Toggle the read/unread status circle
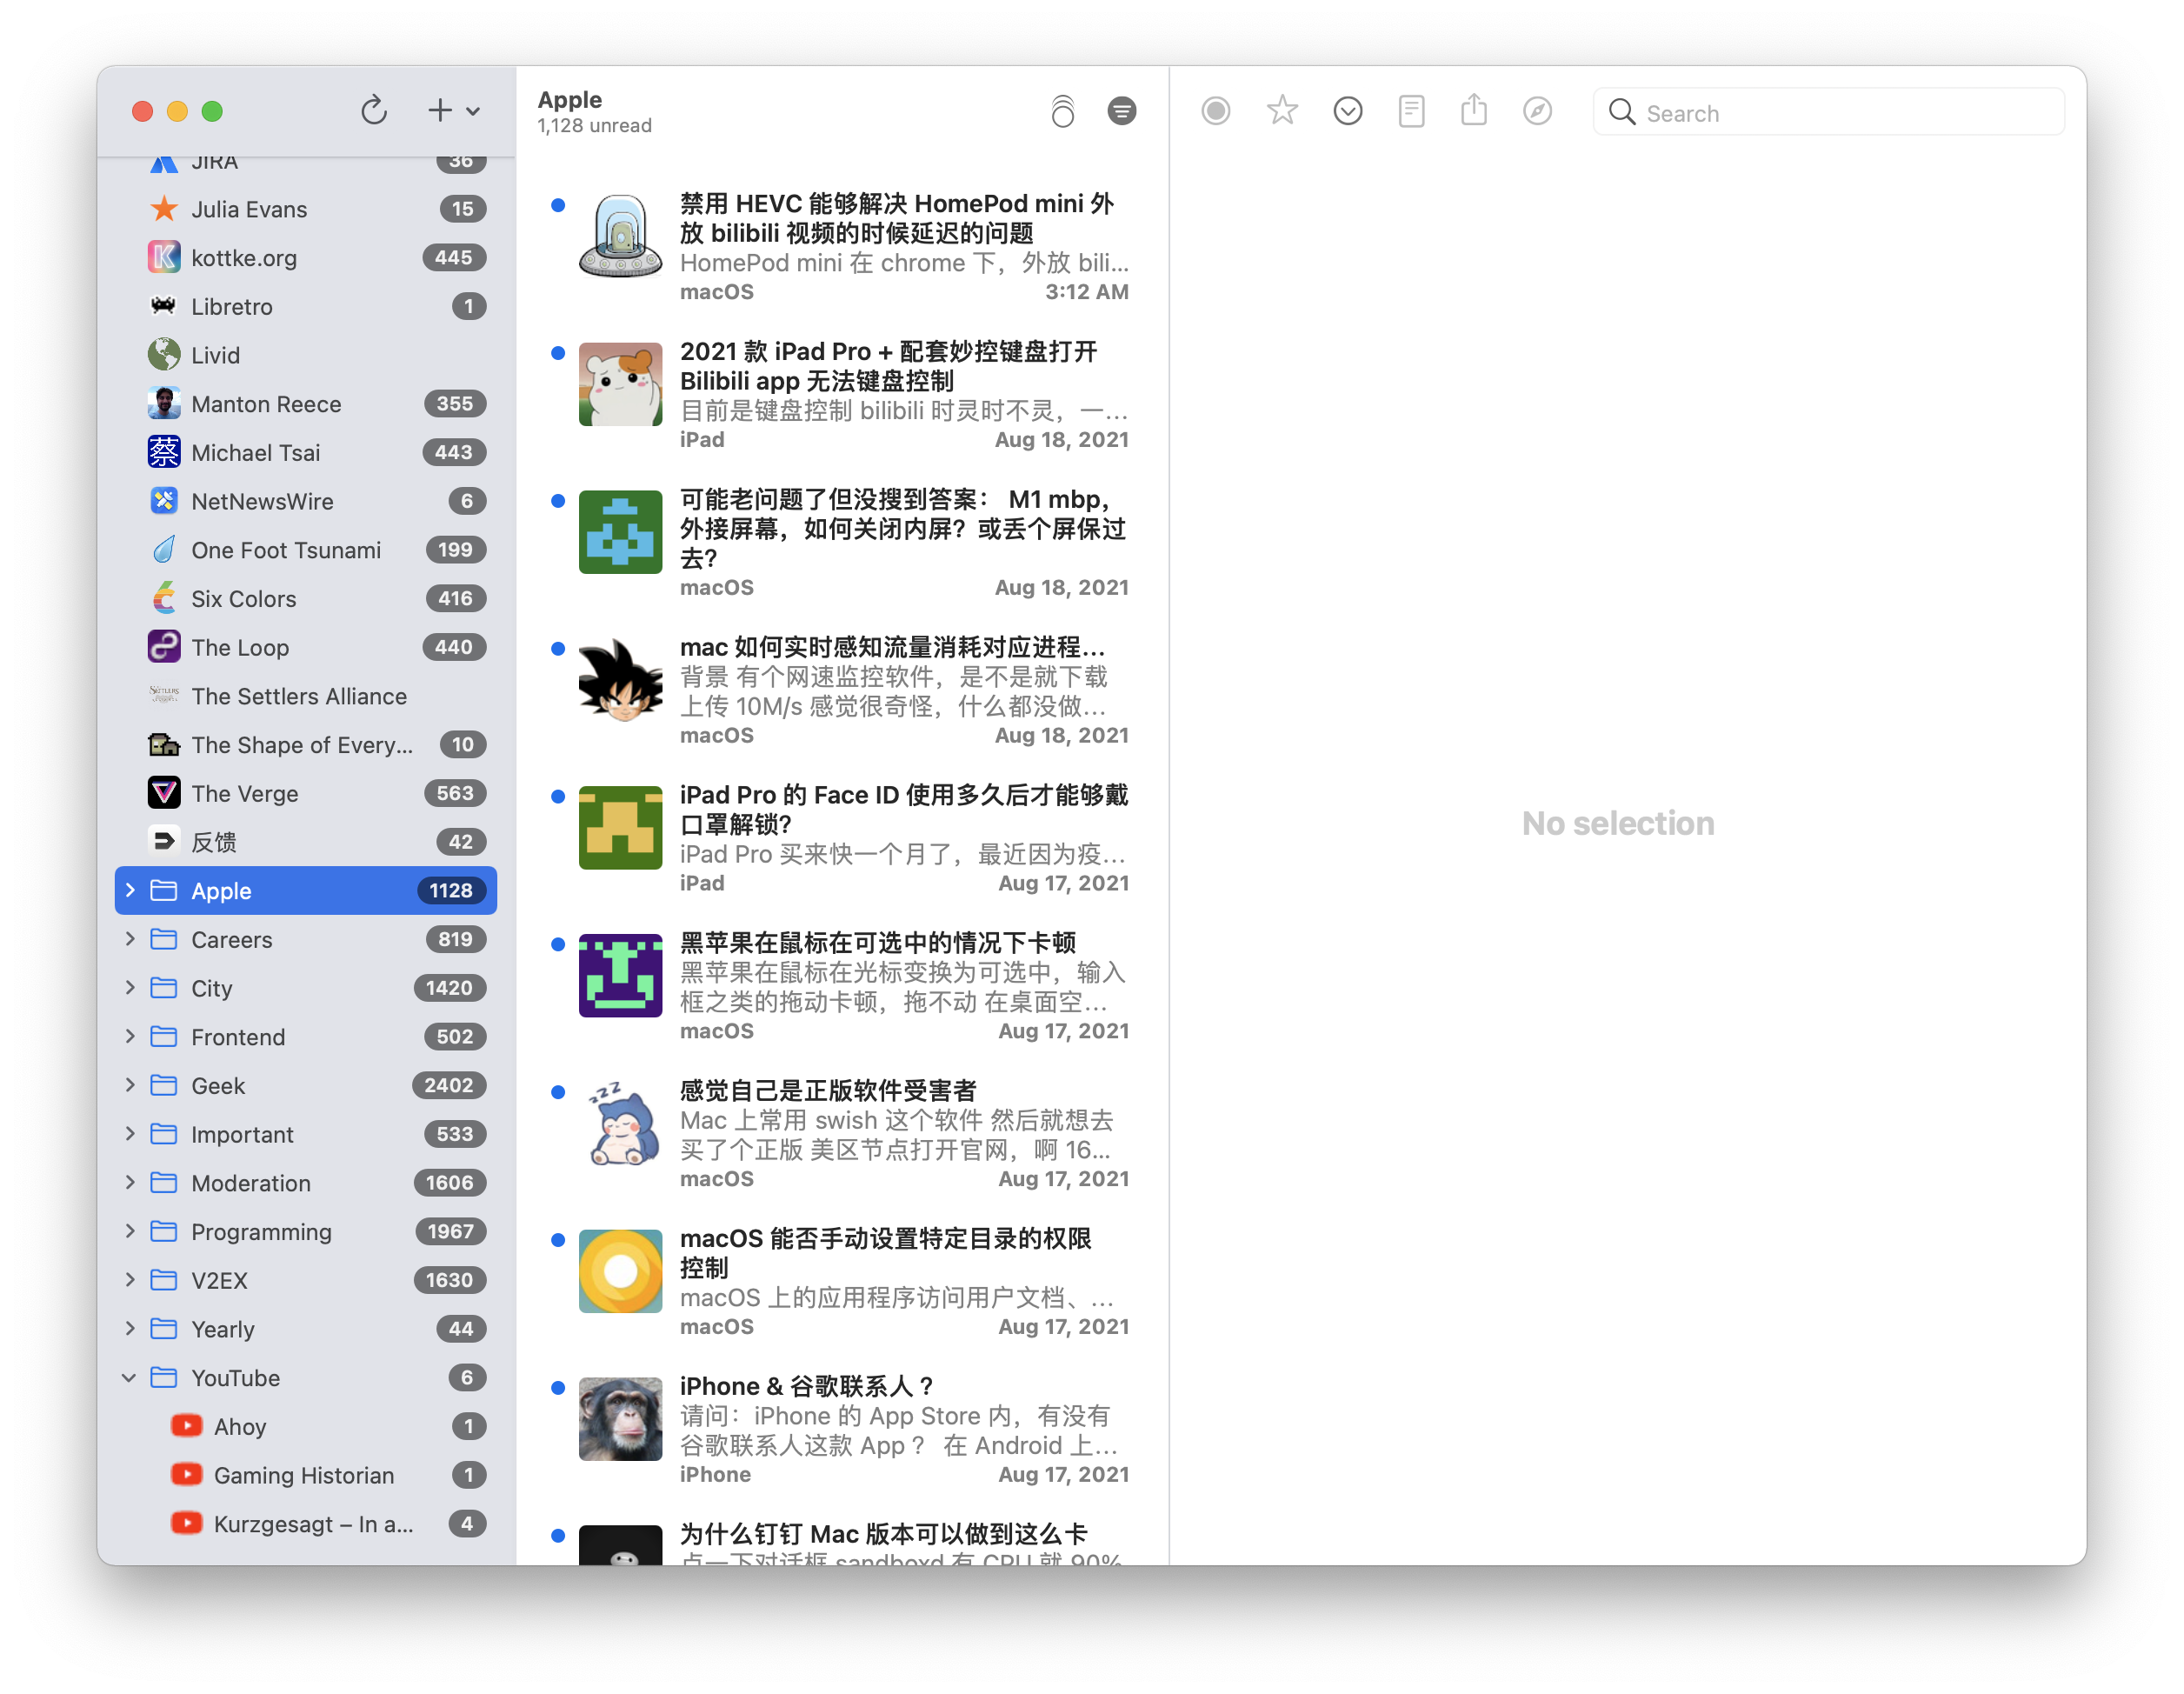 pos(1215,111)
